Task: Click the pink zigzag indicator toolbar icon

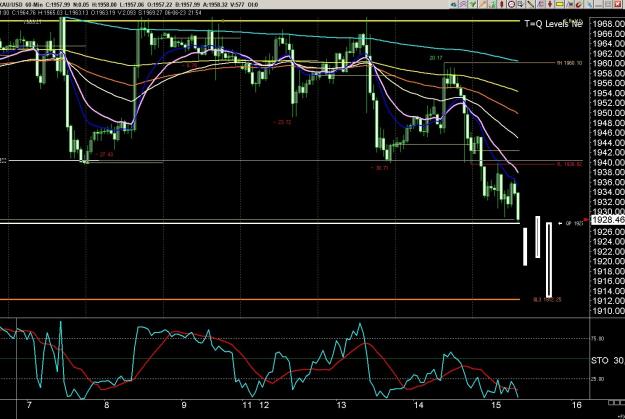Action: [x=463, y=4]
